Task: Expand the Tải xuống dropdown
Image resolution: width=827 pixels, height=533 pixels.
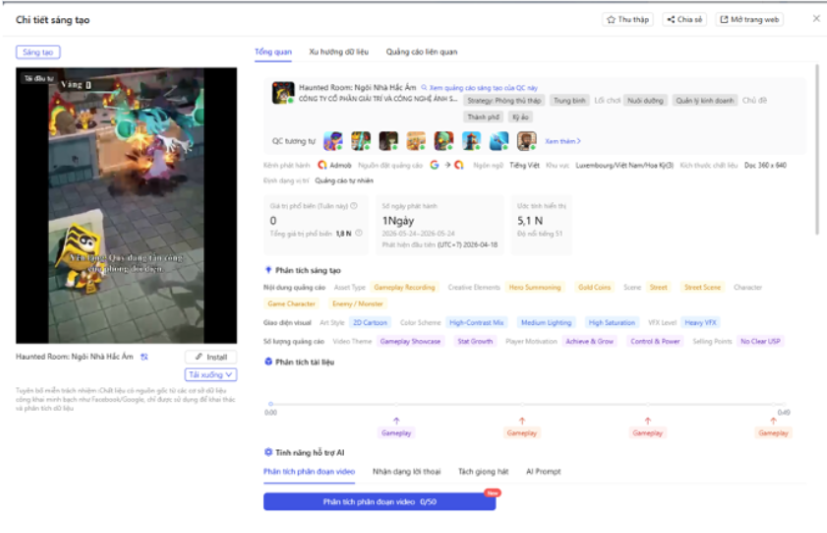Action: pyautogui.click(x=211, y=374)
